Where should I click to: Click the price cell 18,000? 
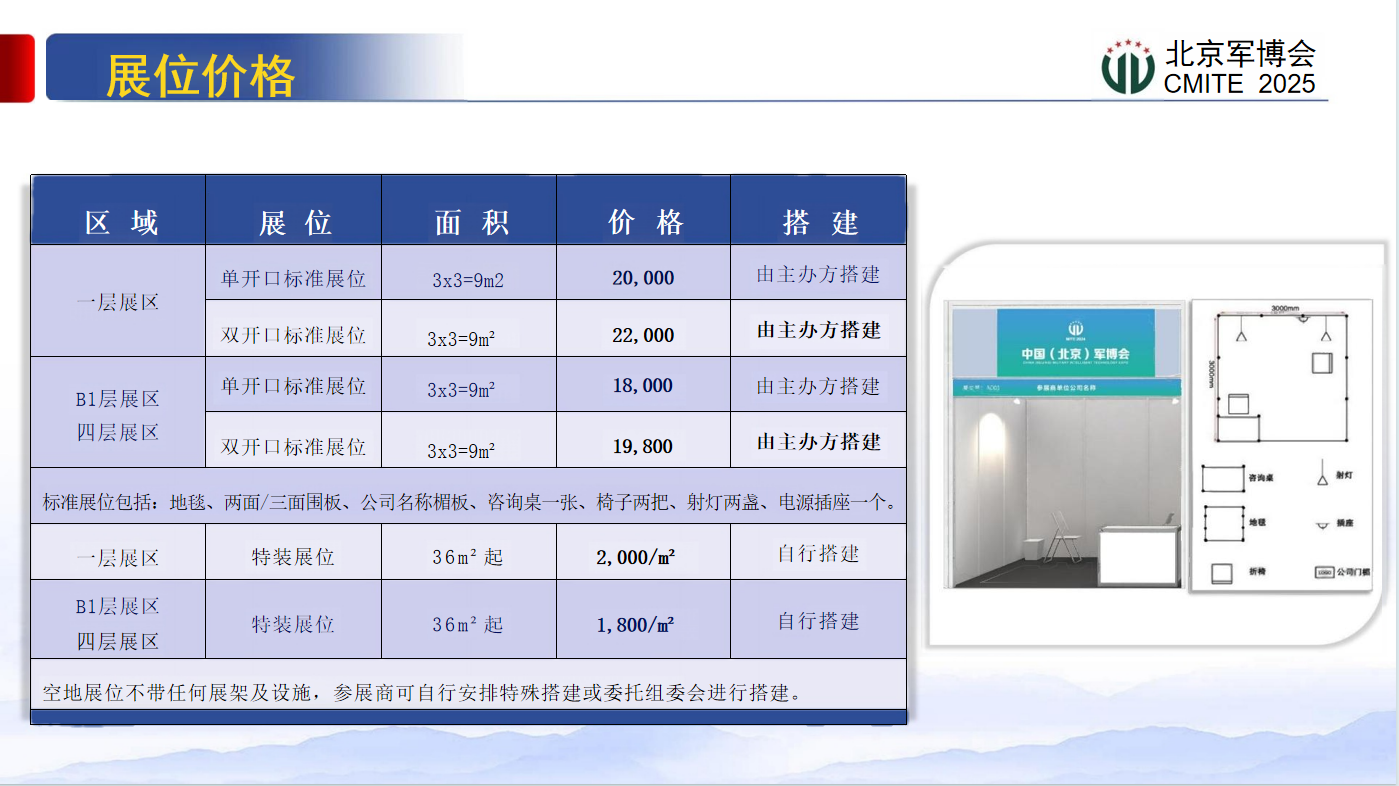643,386
